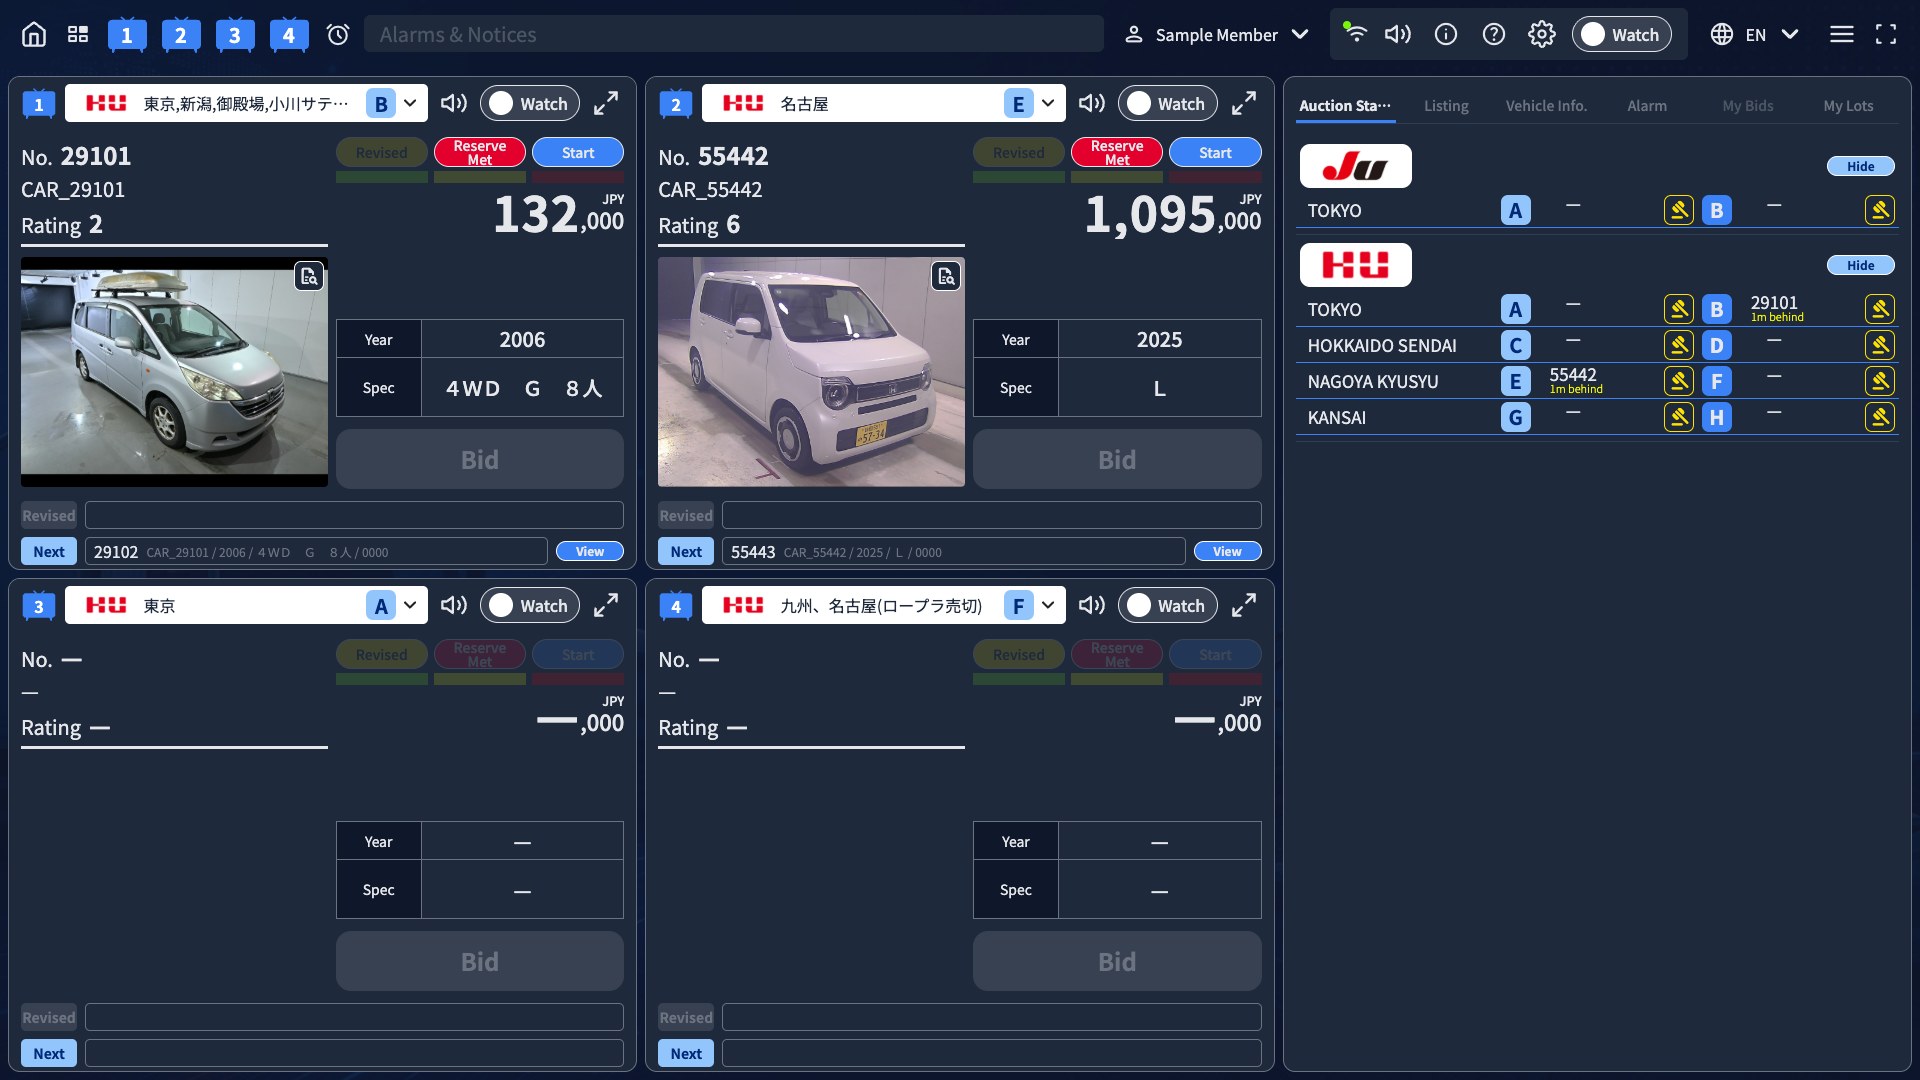The image size is (1920, 1080).
Task: Select lane C for Hokkaido Sendai row
Action: pyautogui.click(x=1515, y=345)
